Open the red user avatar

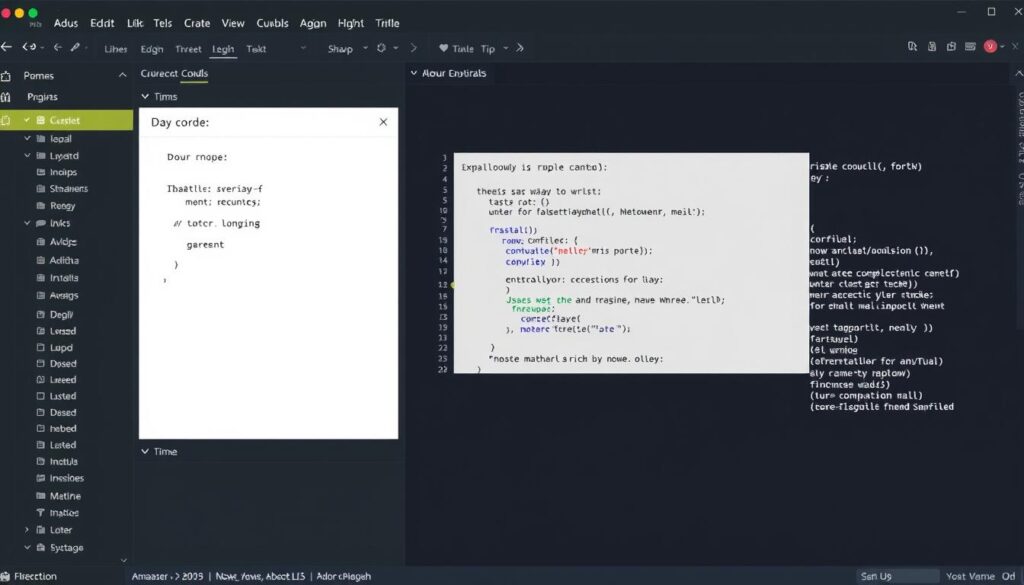pos(991,46)
